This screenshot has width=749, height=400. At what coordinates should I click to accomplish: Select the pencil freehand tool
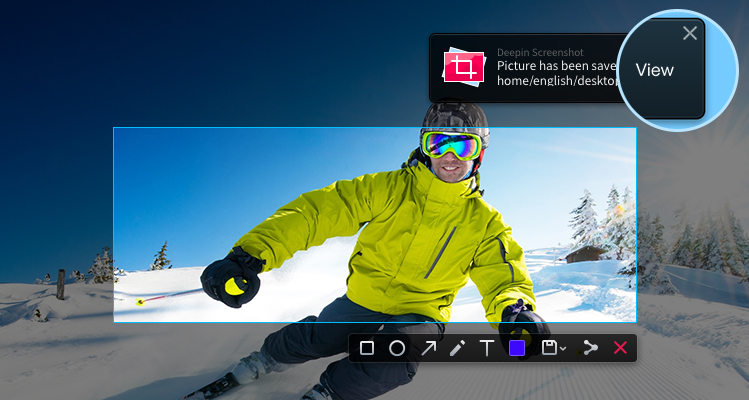[457, 348]
